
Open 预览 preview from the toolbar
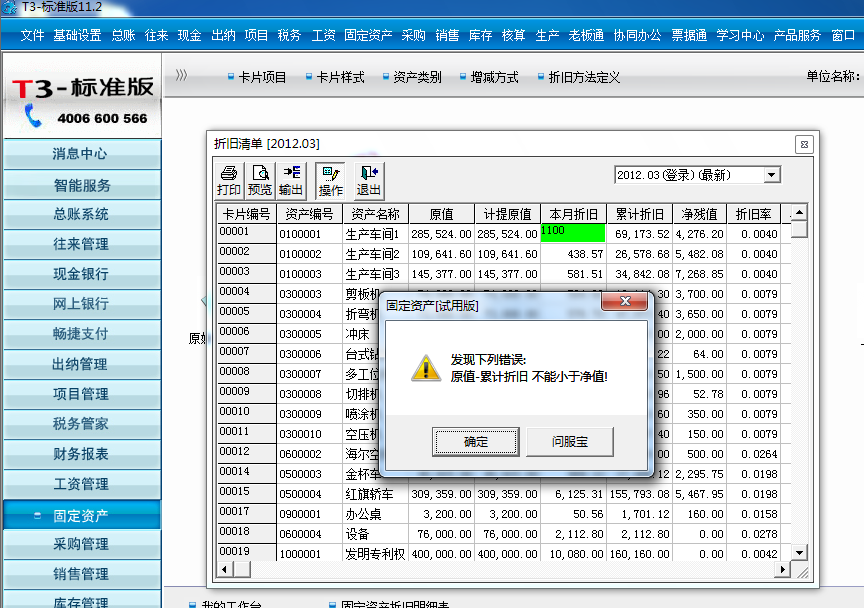[x=260, y=181]
